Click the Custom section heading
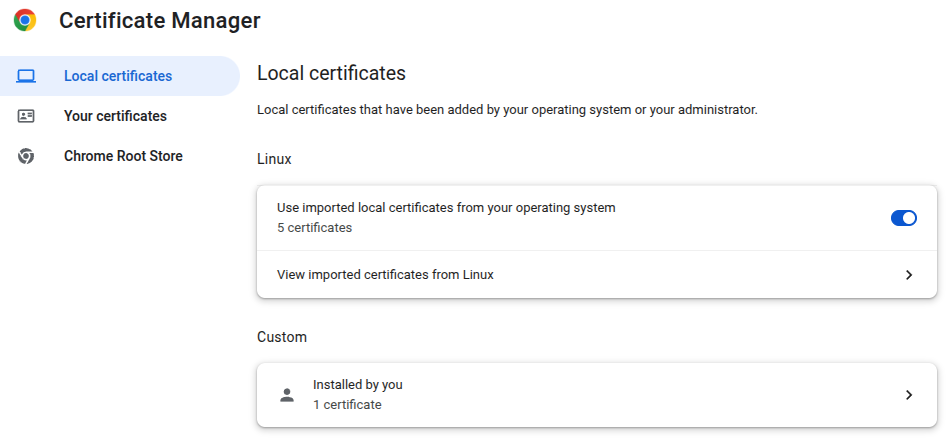Viewport: 948px width, 441px height. pos(281,337)
